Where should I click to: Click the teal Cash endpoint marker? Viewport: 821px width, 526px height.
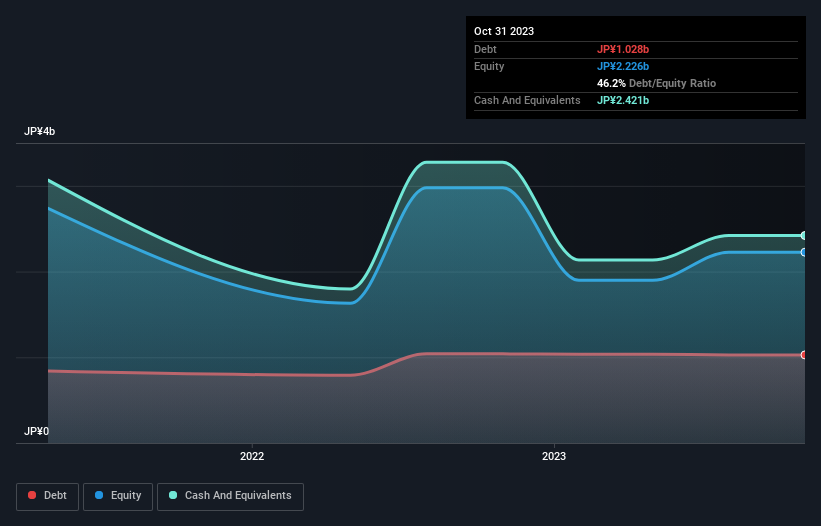[x=804, y=236]
